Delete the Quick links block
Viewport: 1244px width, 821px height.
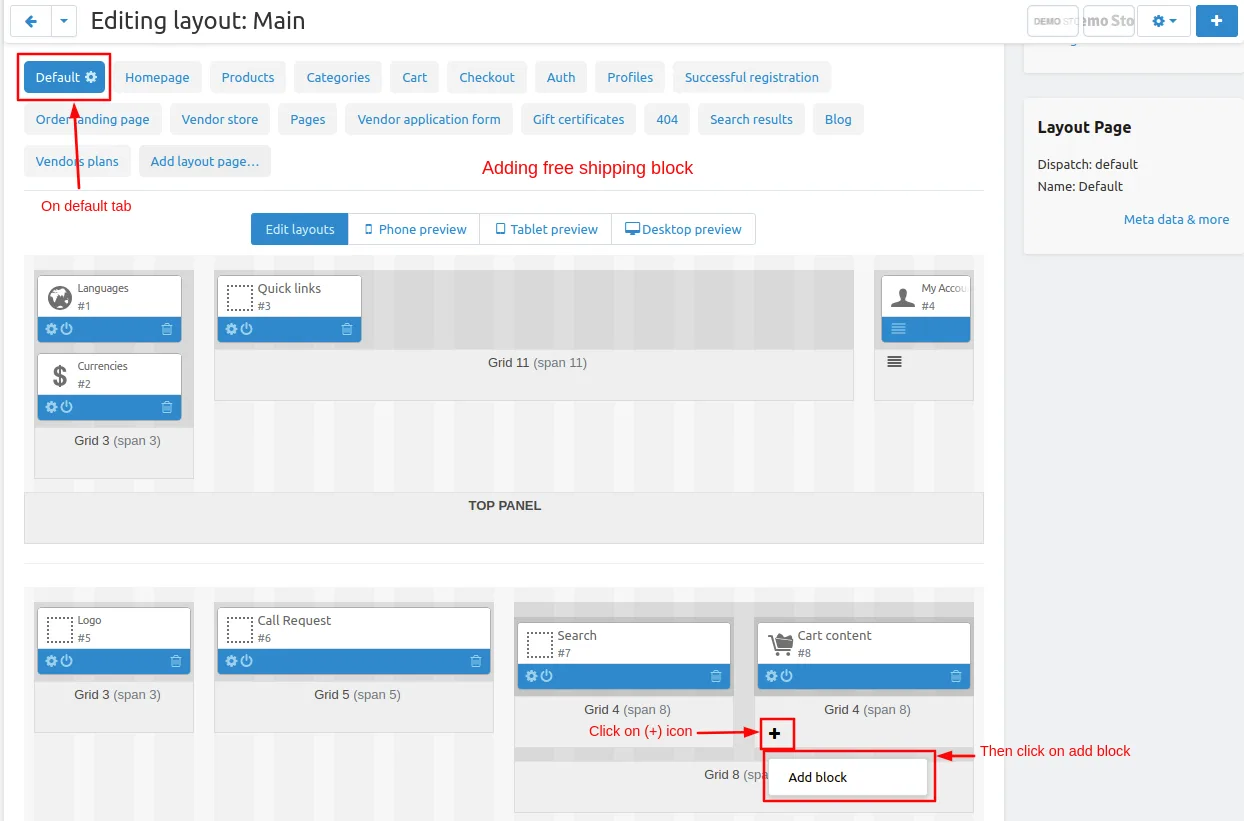pyautogui.click(x=347, y=329)
